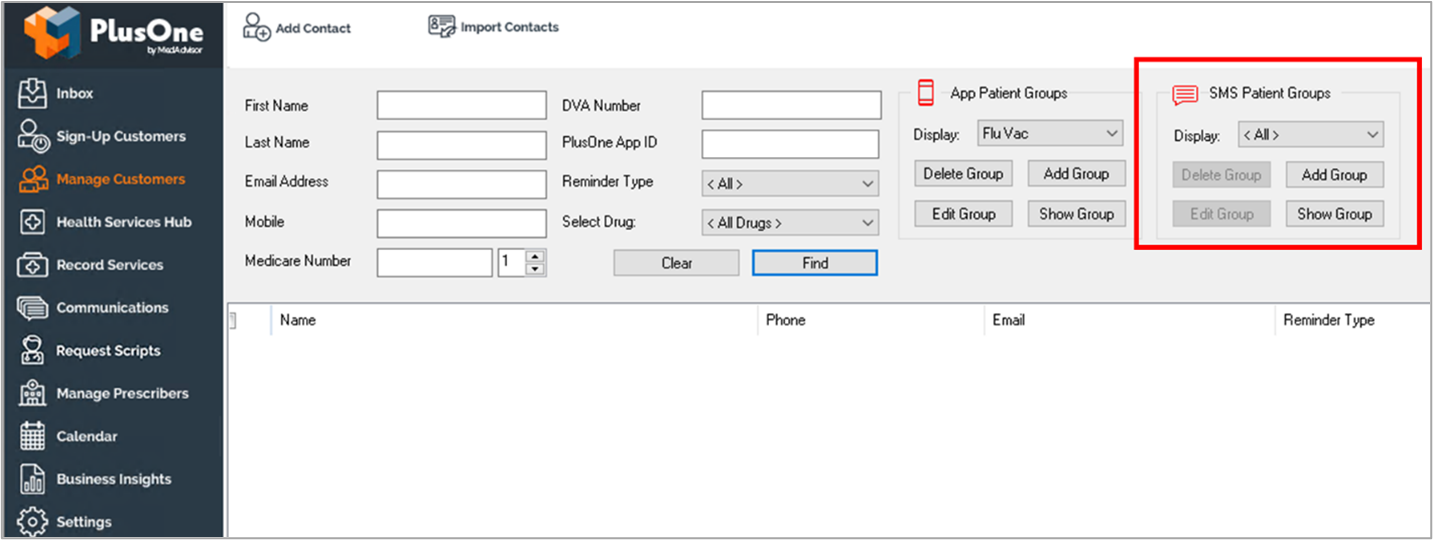Click the Find button

[815, 263]
